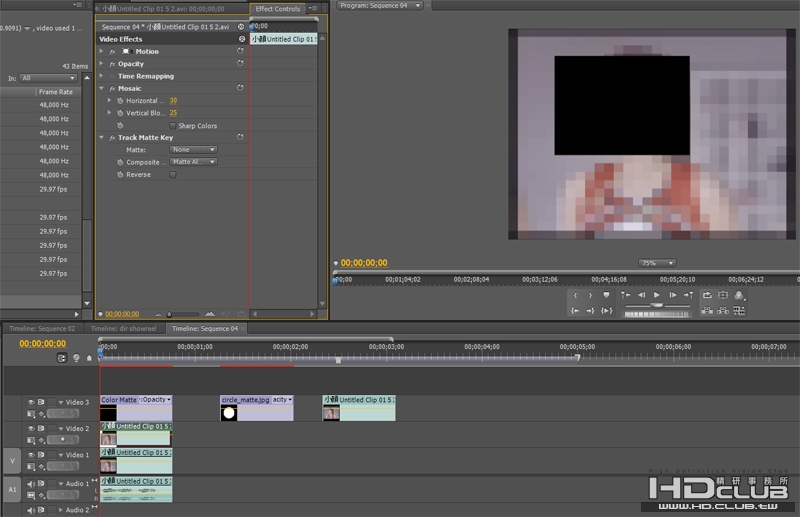Image resolution: width=800 pixels, height=517 pixels.
Task: Click the Horizontal Blocks value 30
Action: (x=173, y=101)
